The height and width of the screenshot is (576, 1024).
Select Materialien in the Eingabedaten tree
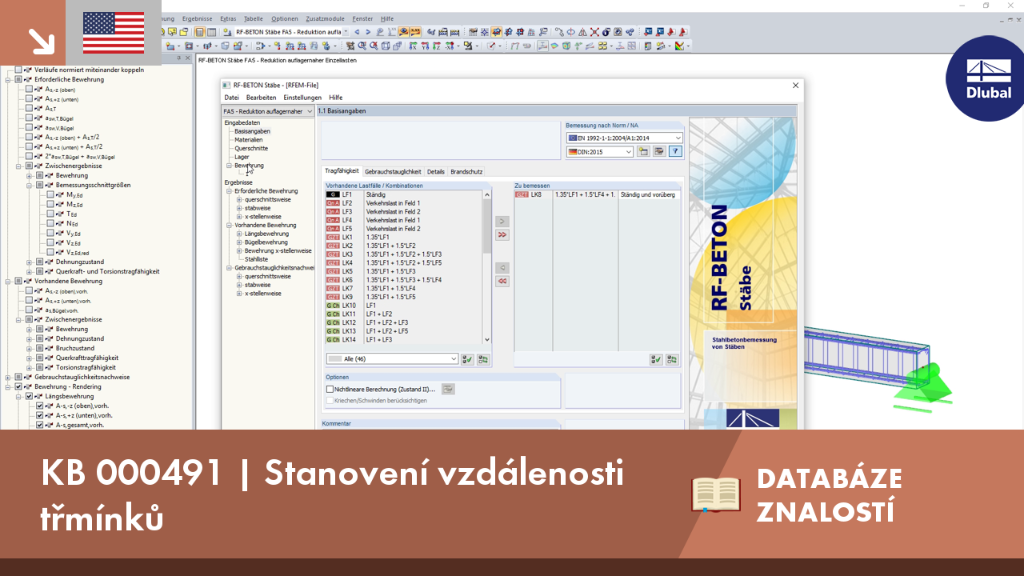pos(249,140)
